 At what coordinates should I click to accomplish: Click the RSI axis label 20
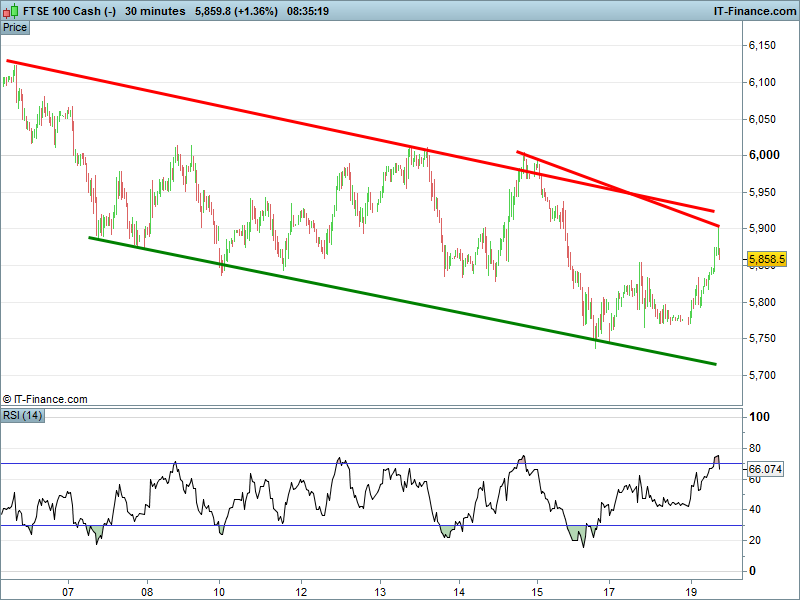(x=756, y=540)
